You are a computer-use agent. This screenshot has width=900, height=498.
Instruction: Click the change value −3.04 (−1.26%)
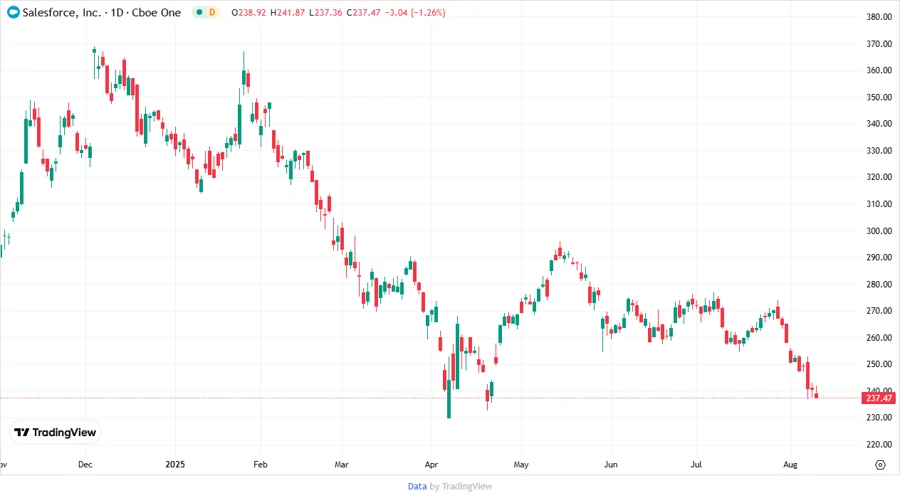point(415,12)
